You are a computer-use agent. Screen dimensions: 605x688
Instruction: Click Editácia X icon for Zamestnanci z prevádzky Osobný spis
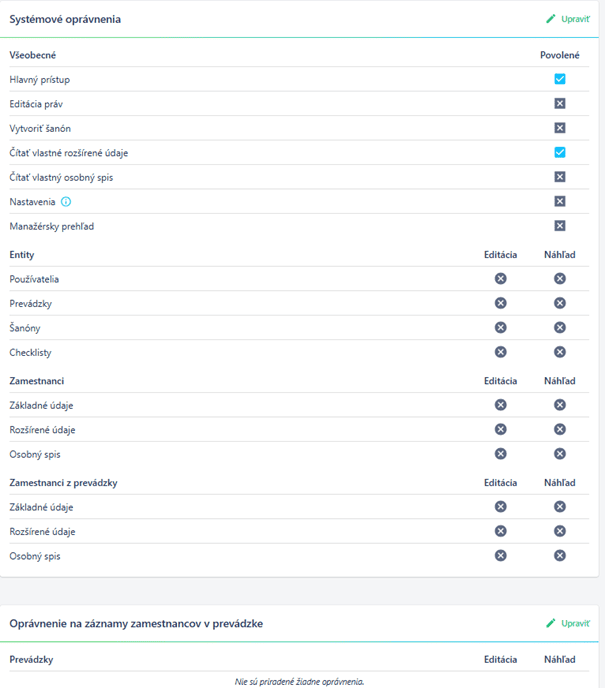(x=501, y=556)
